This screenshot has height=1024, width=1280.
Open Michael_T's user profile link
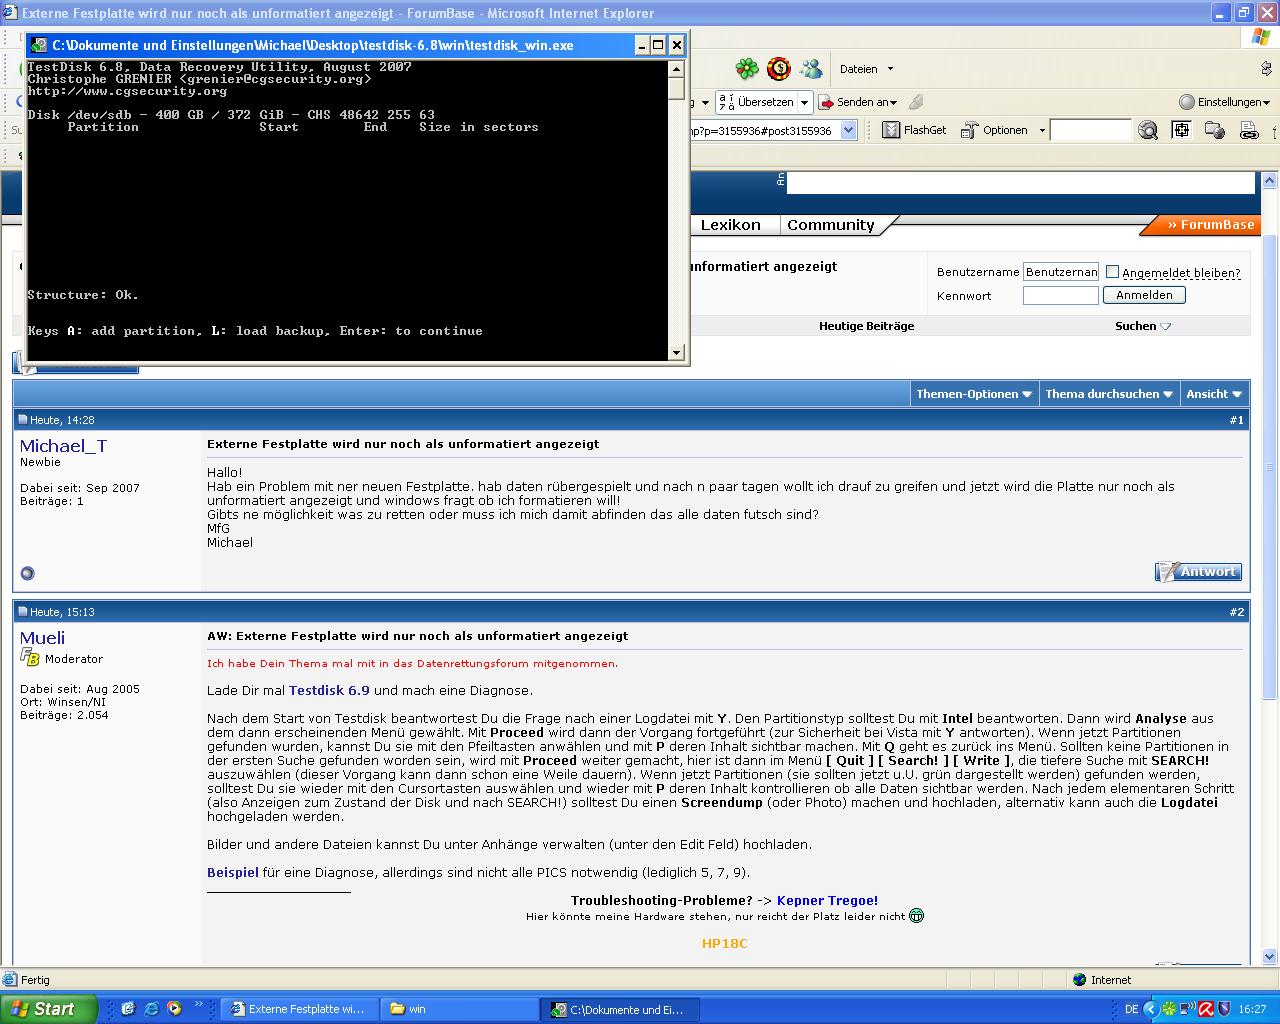tap(63, 446)
